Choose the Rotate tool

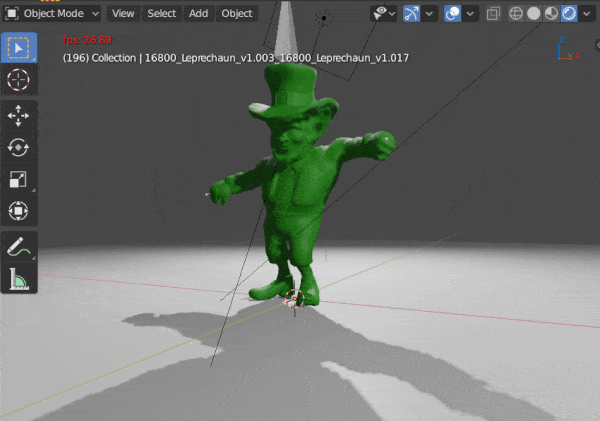coord(19,147)
